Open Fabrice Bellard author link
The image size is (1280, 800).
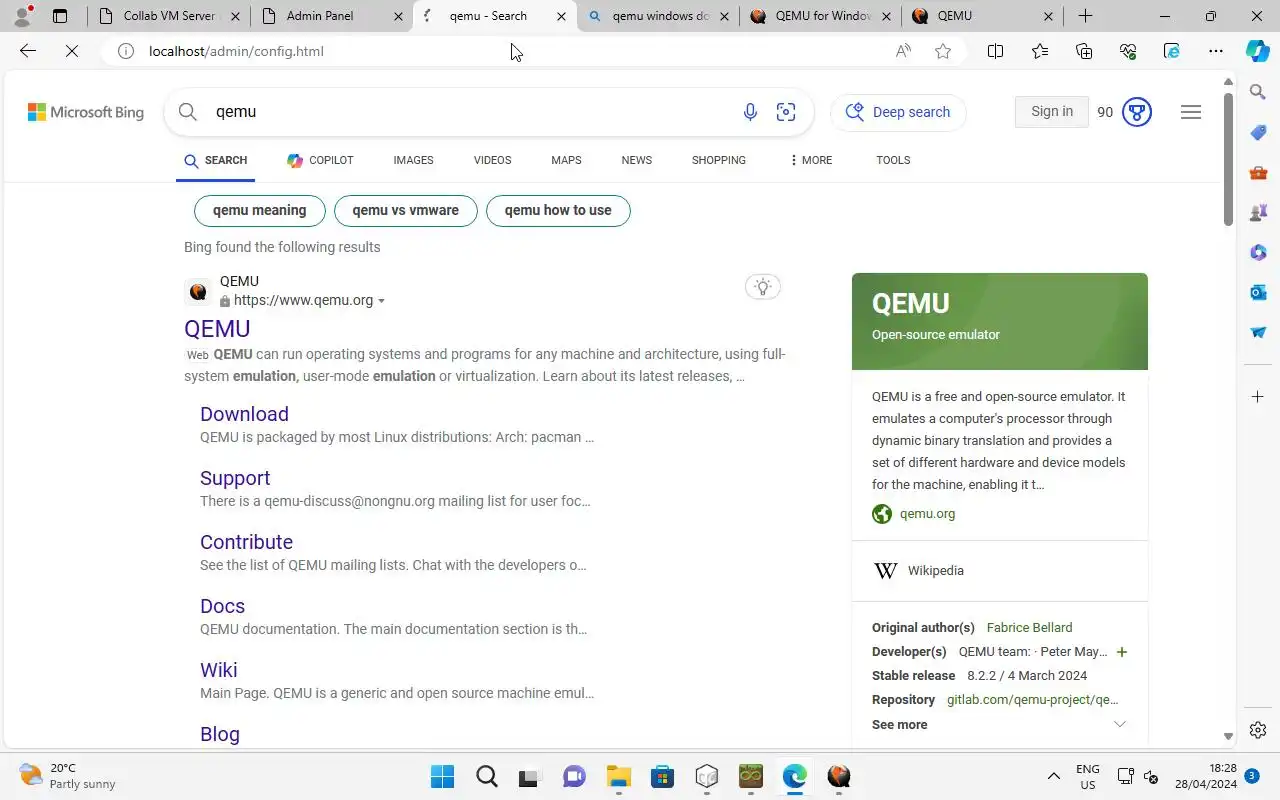pyautogui.click(x=1029, y=628)
